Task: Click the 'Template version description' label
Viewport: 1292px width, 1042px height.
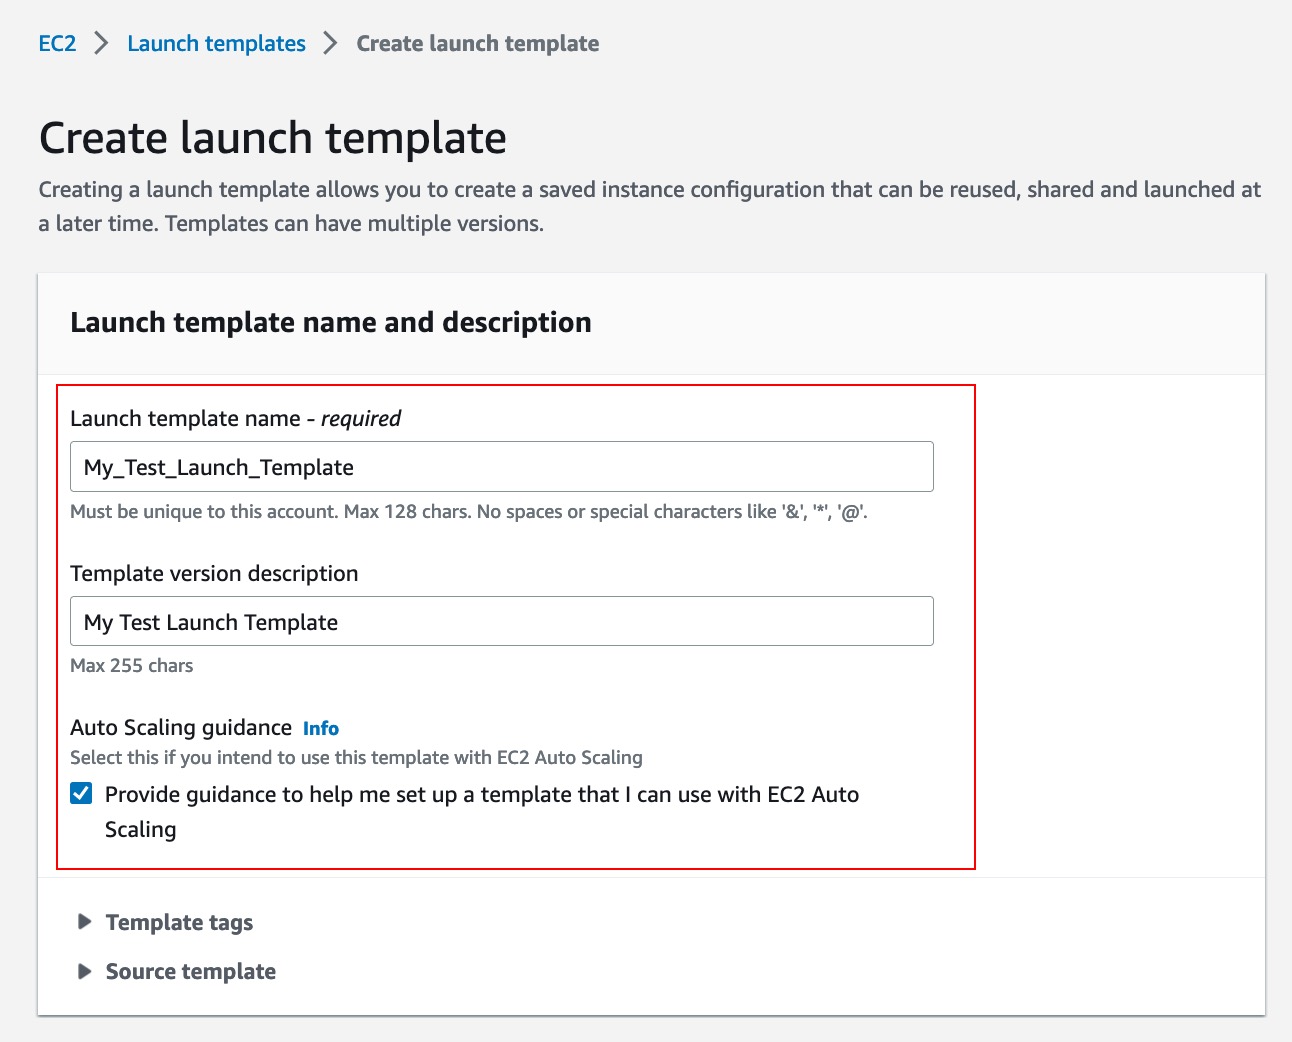Action: click(214, 574)
